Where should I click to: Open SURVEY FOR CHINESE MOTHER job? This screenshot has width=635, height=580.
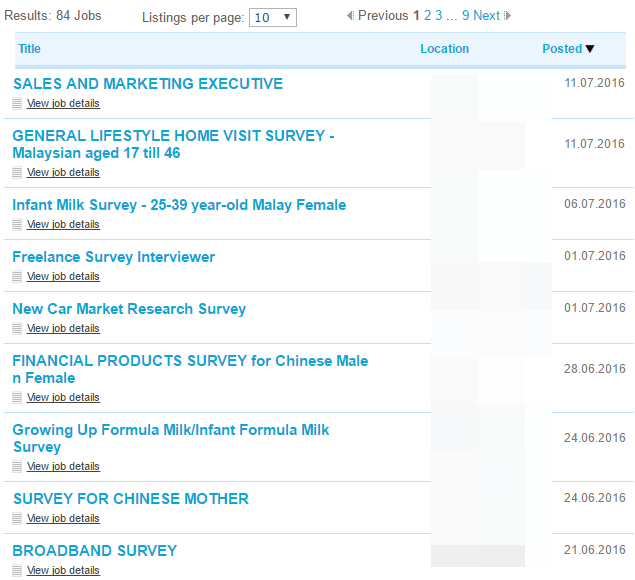tap(131, 499)
